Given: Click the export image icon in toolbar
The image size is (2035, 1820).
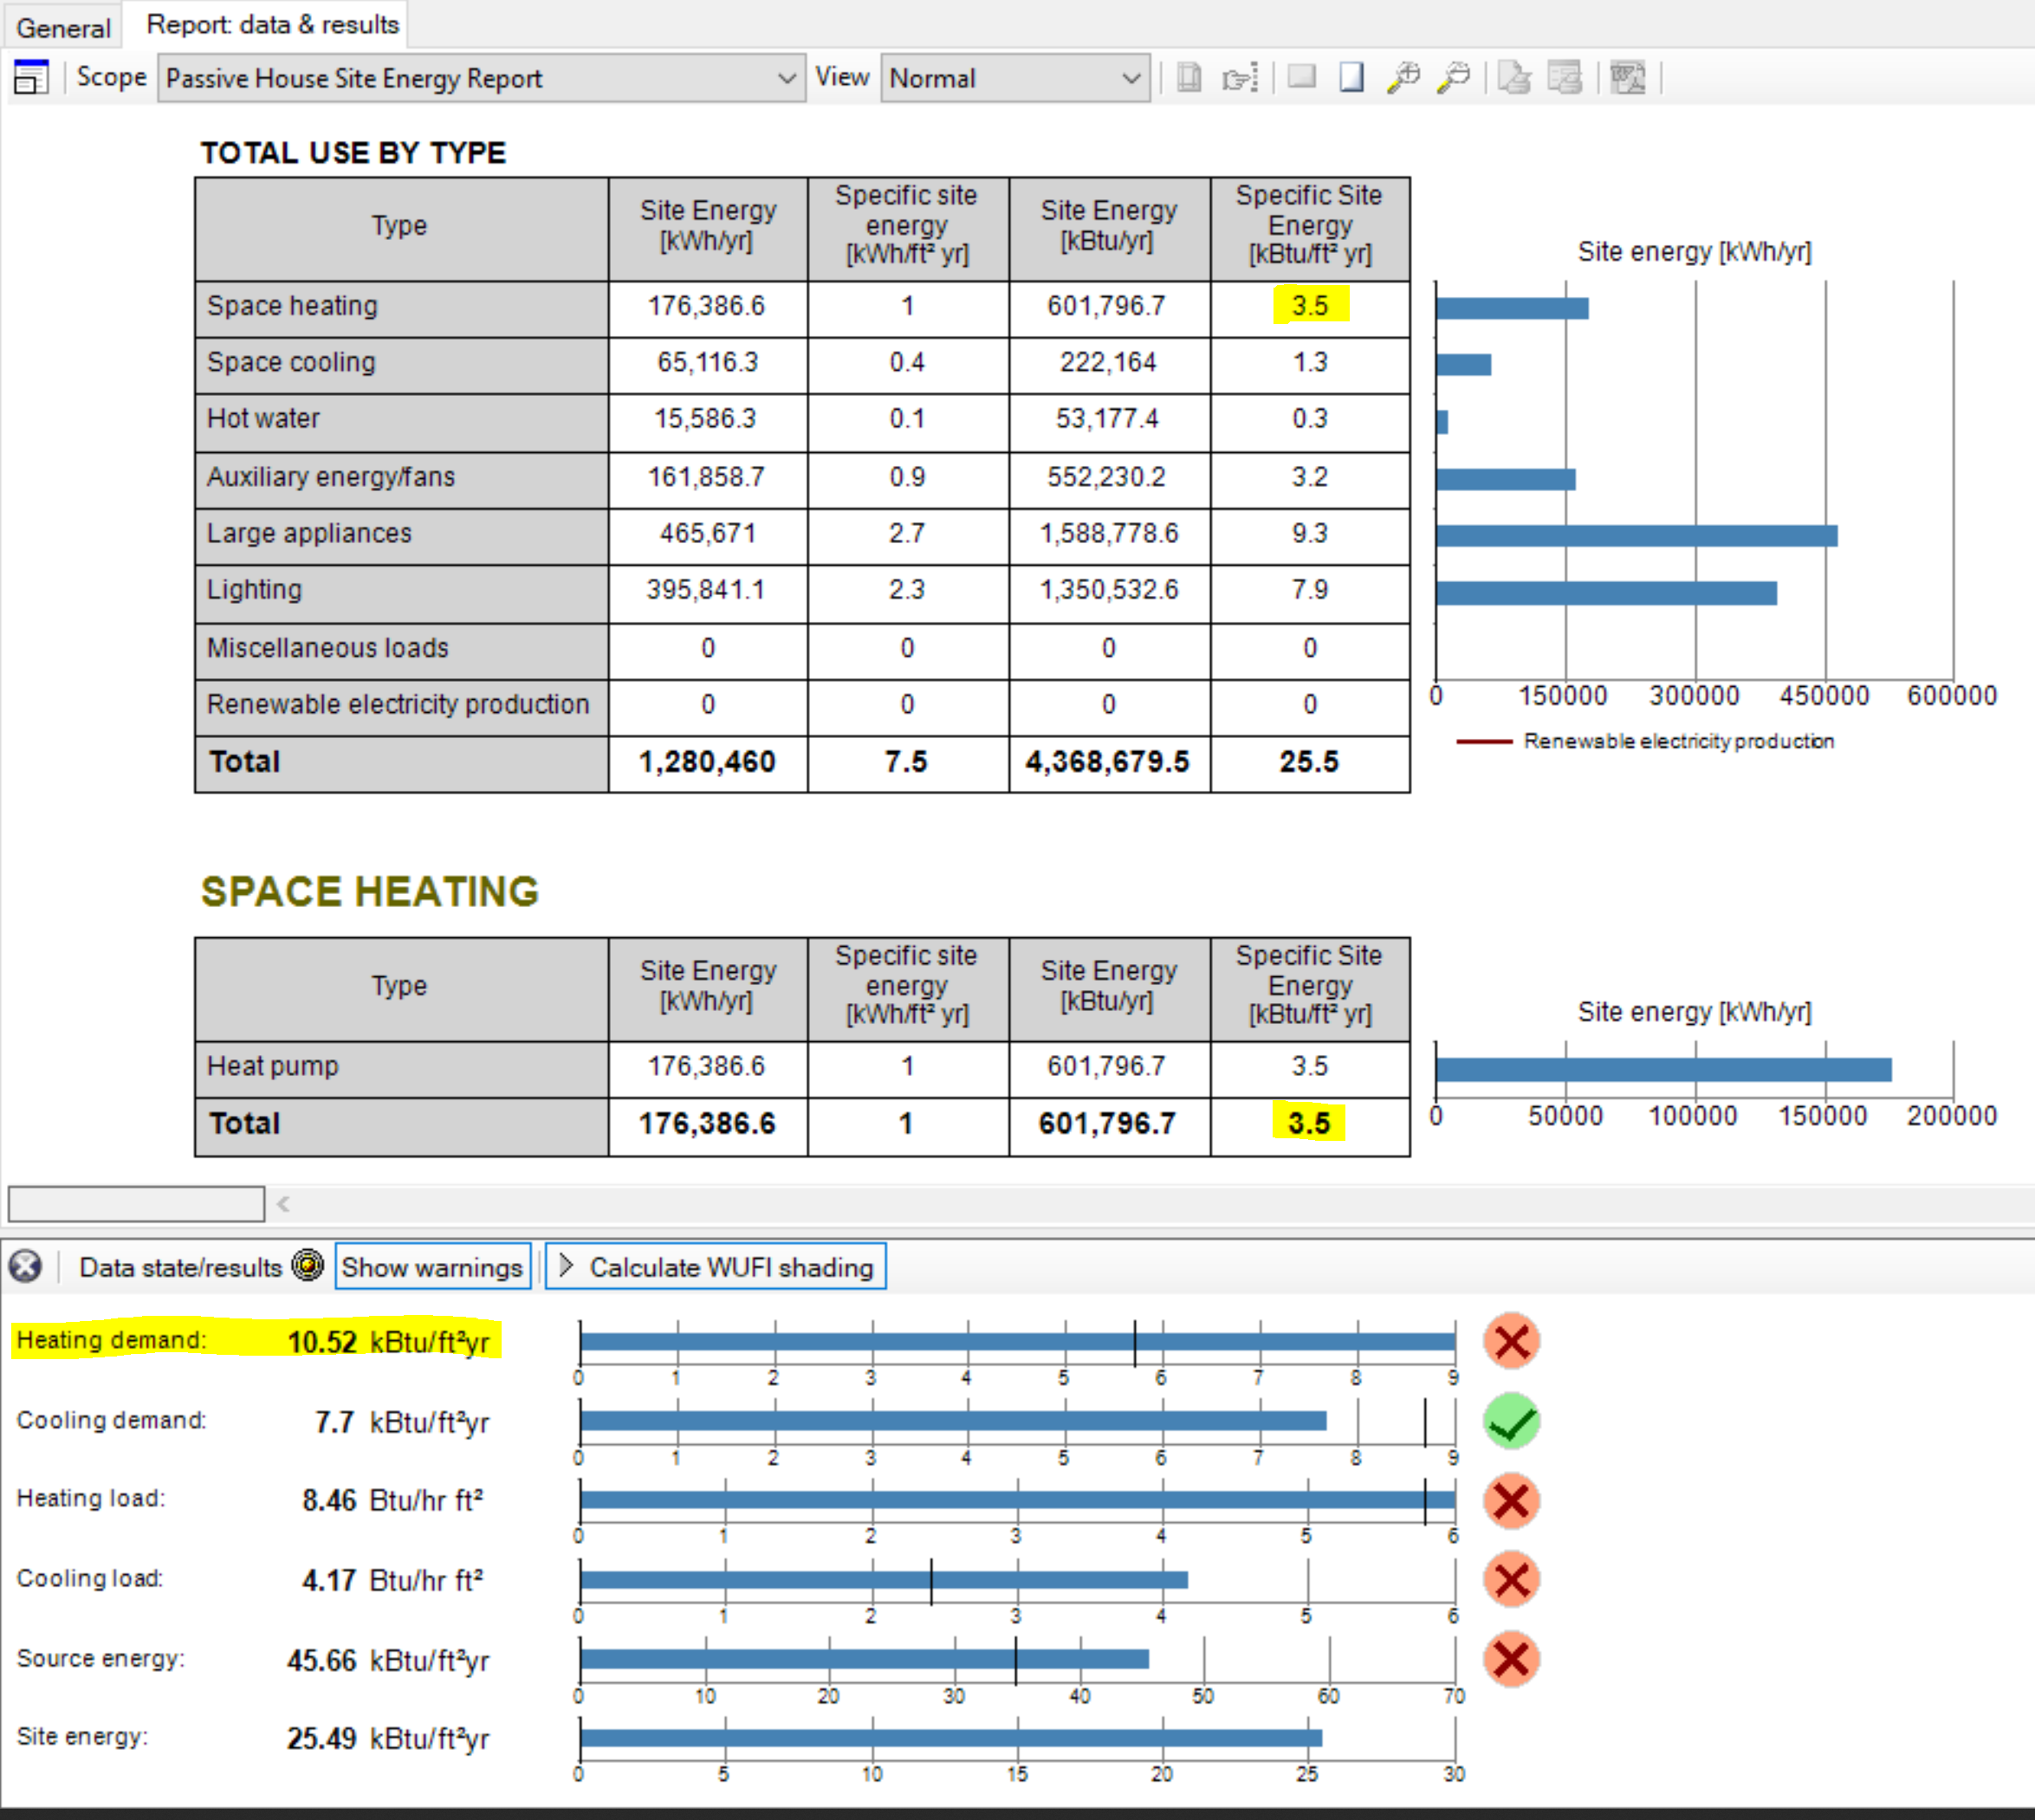Looking at the screenshot, I should [x=1628, y=77].
